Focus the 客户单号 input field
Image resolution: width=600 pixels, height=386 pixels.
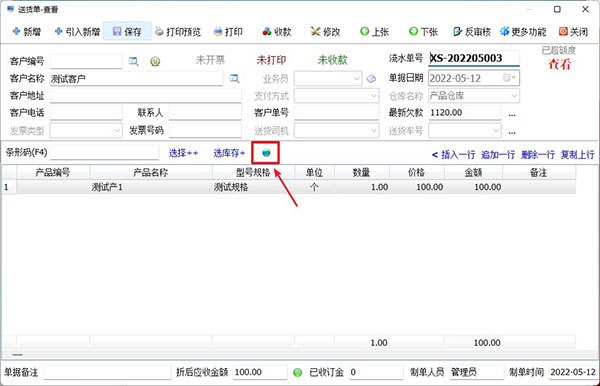336,112
